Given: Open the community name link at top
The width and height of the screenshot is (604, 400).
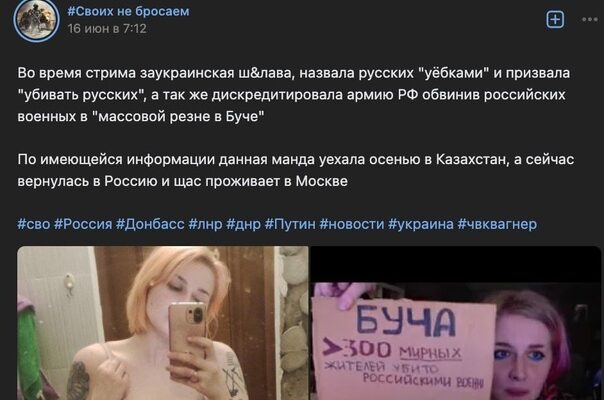Looking at the screenshot, I should click(x=128, y=11).
